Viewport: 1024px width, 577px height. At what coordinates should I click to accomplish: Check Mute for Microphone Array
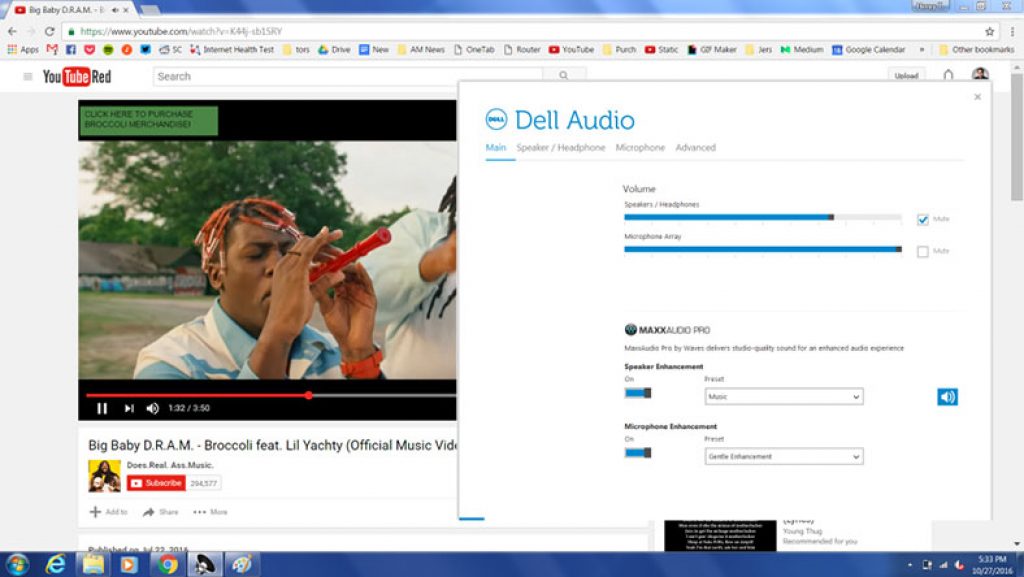coord(922,251)
